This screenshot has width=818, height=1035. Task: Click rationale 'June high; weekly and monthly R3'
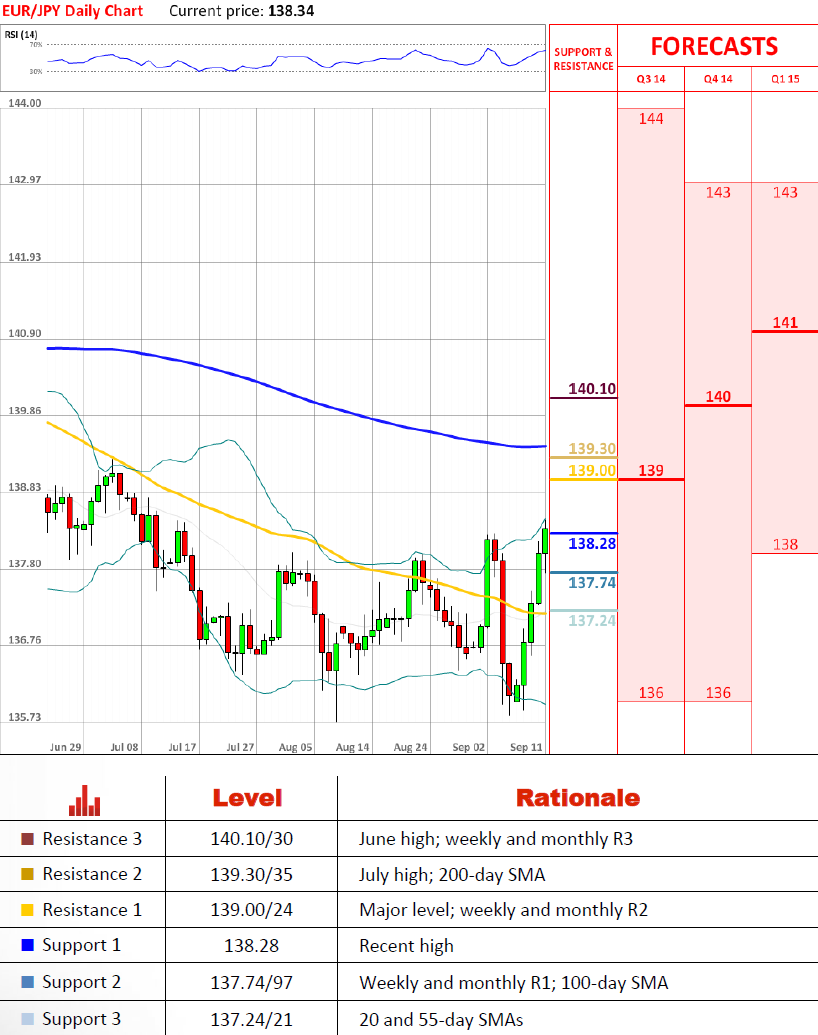point(496,839)
